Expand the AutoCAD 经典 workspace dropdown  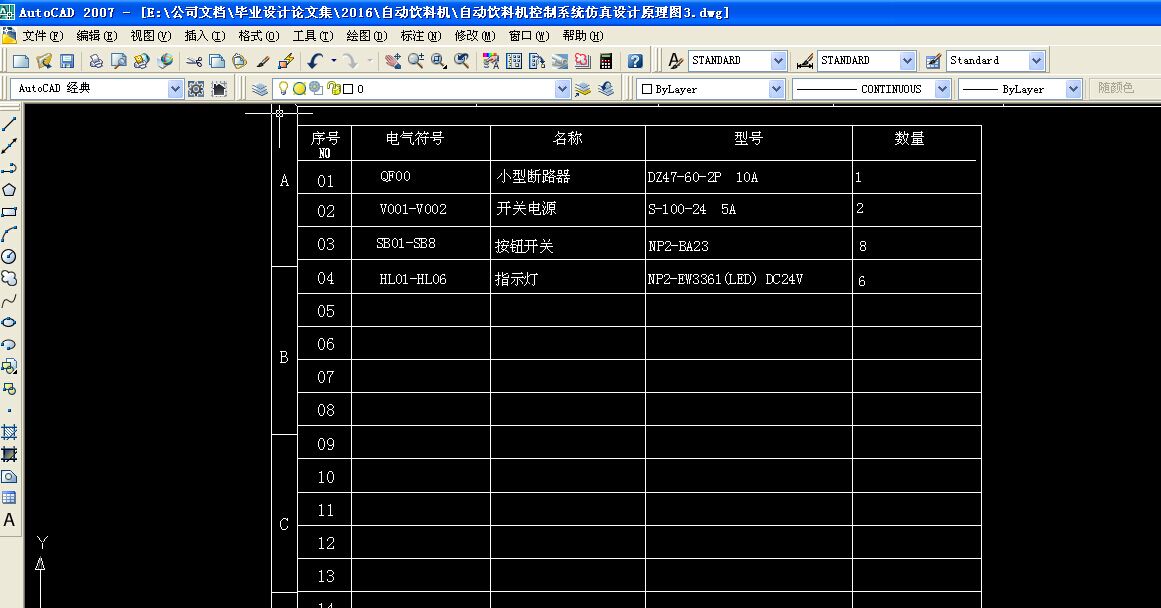point(176,88)
